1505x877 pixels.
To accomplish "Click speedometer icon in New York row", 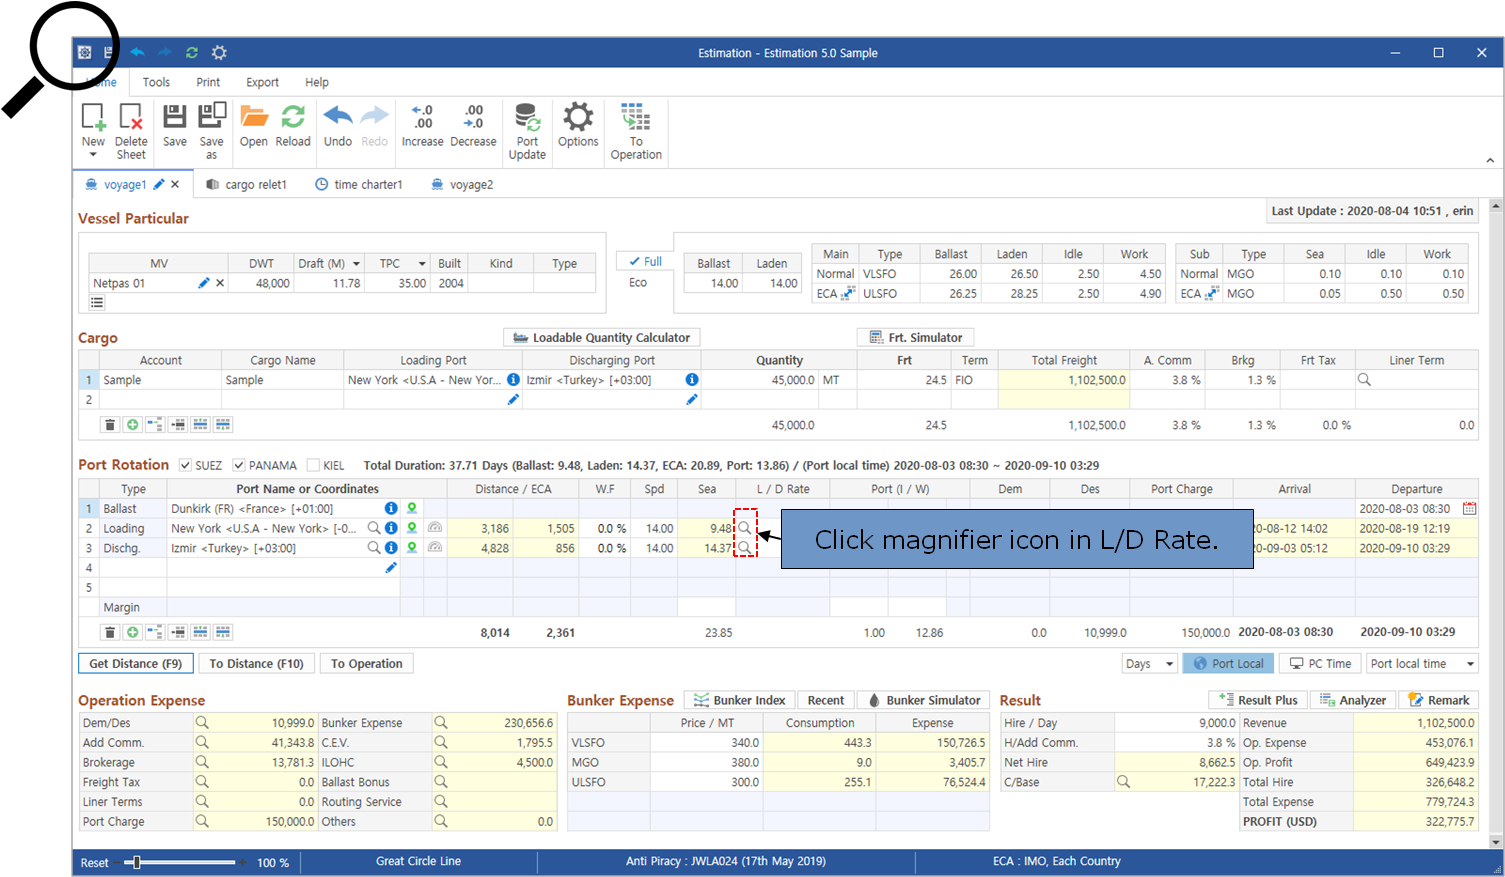I will [x=435, y=528].
